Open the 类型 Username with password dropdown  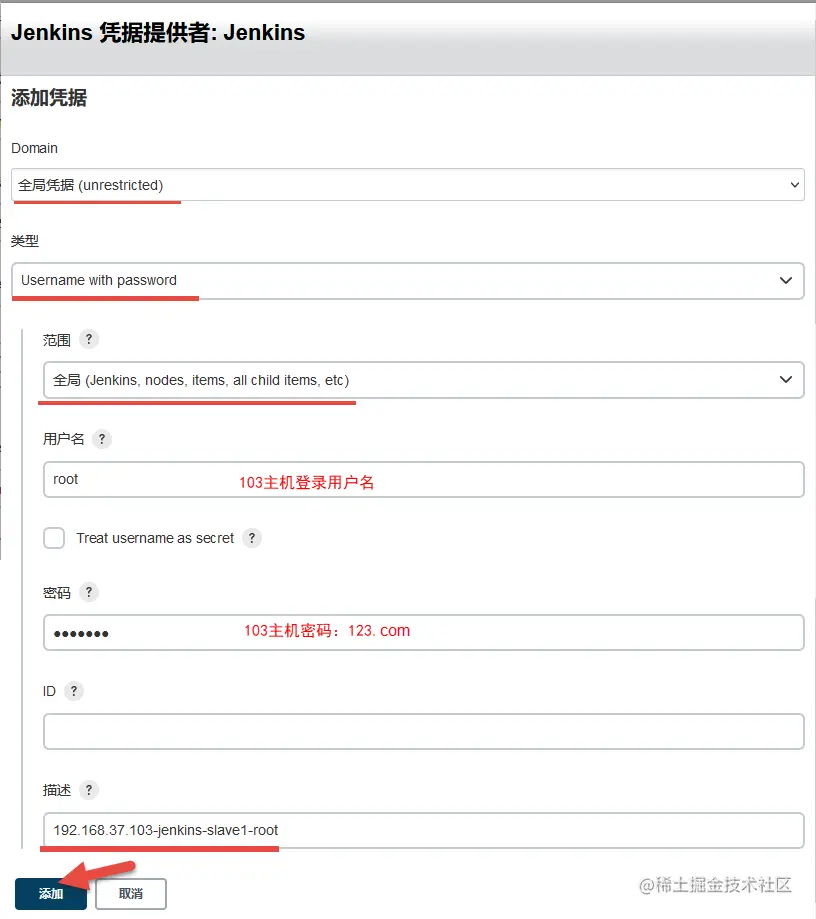coord(407,281)
